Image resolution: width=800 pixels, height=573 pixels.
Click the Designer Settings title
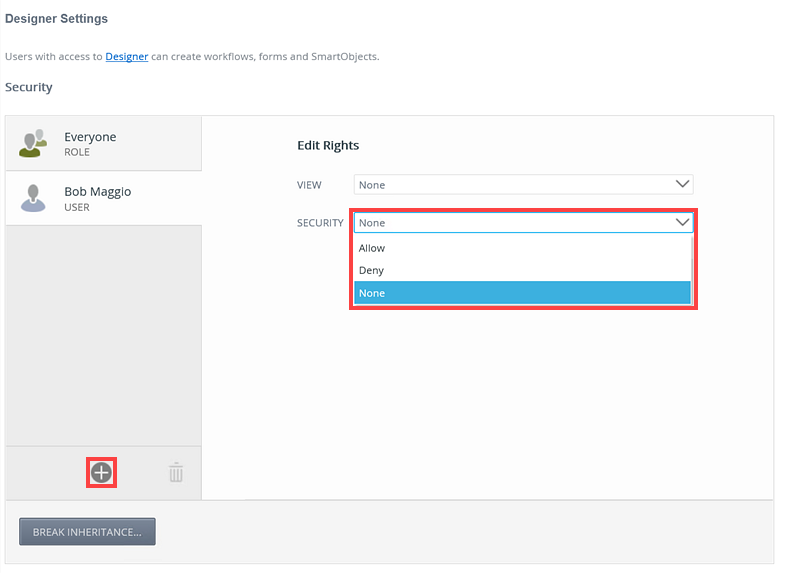pyautogui.click(x=56, y=19)
